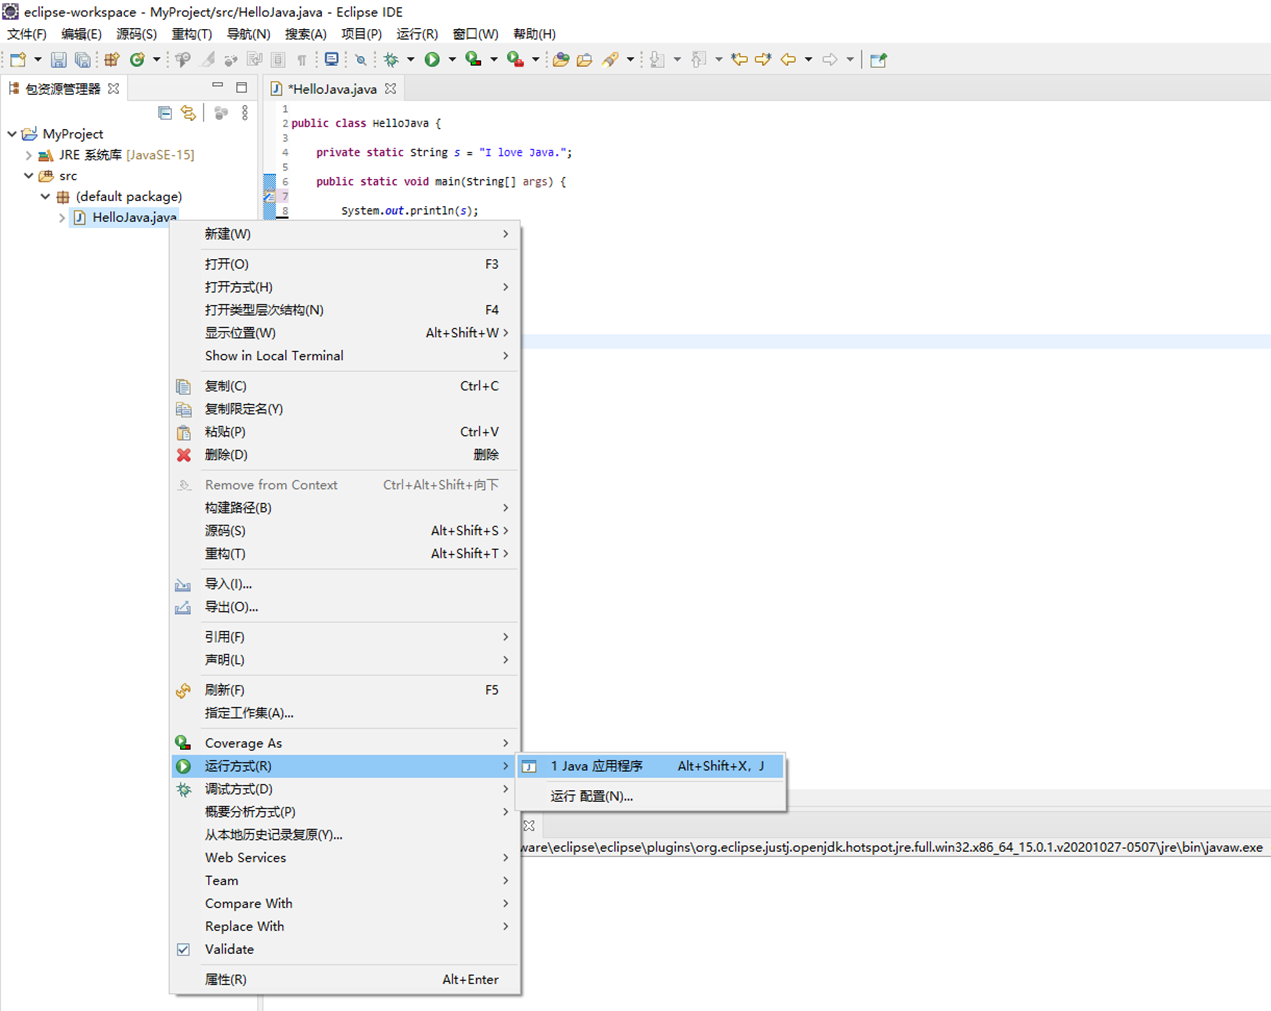1271x1011 pixels.
Task: Close the Package Explorer view tab
Action: coord(114,89)
